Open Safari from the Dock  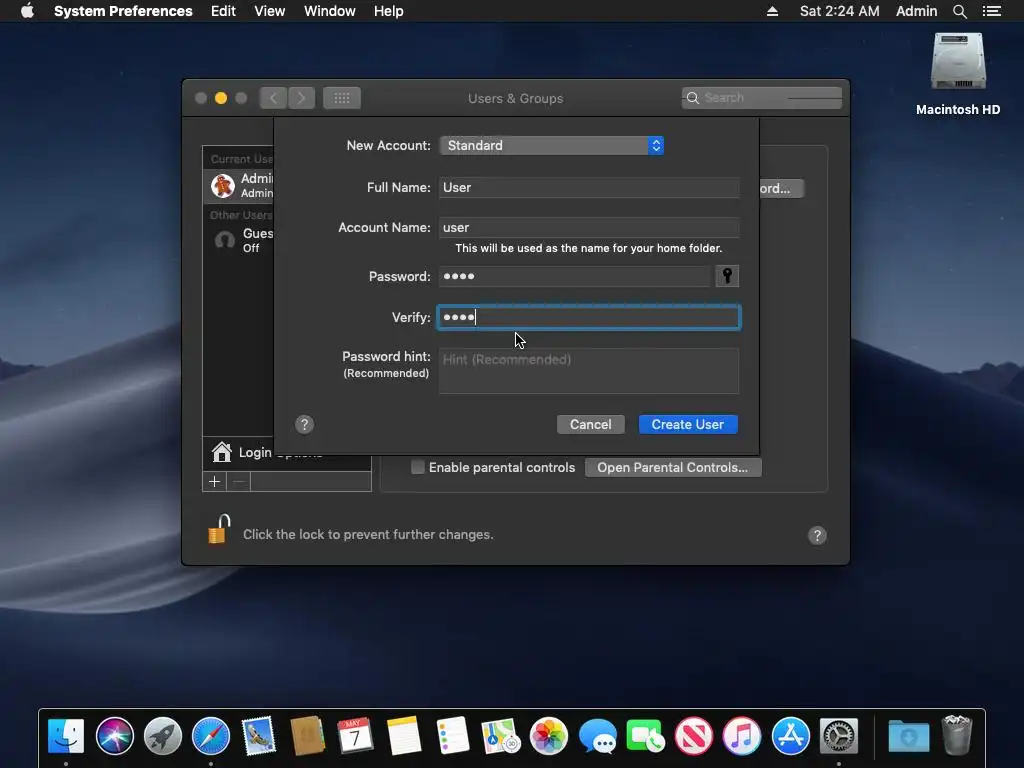[211, 736]
